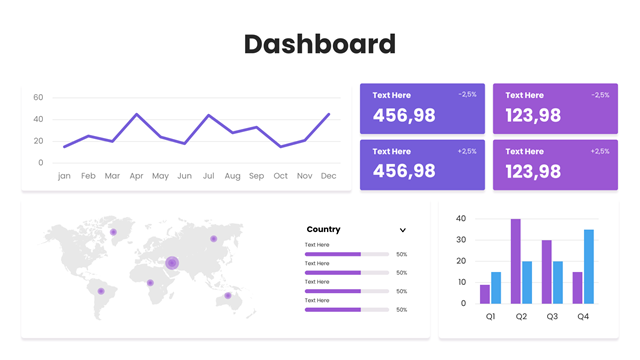Click the last 50% progress bar in the list
The image size is (640, 360).
click(347, 310)
